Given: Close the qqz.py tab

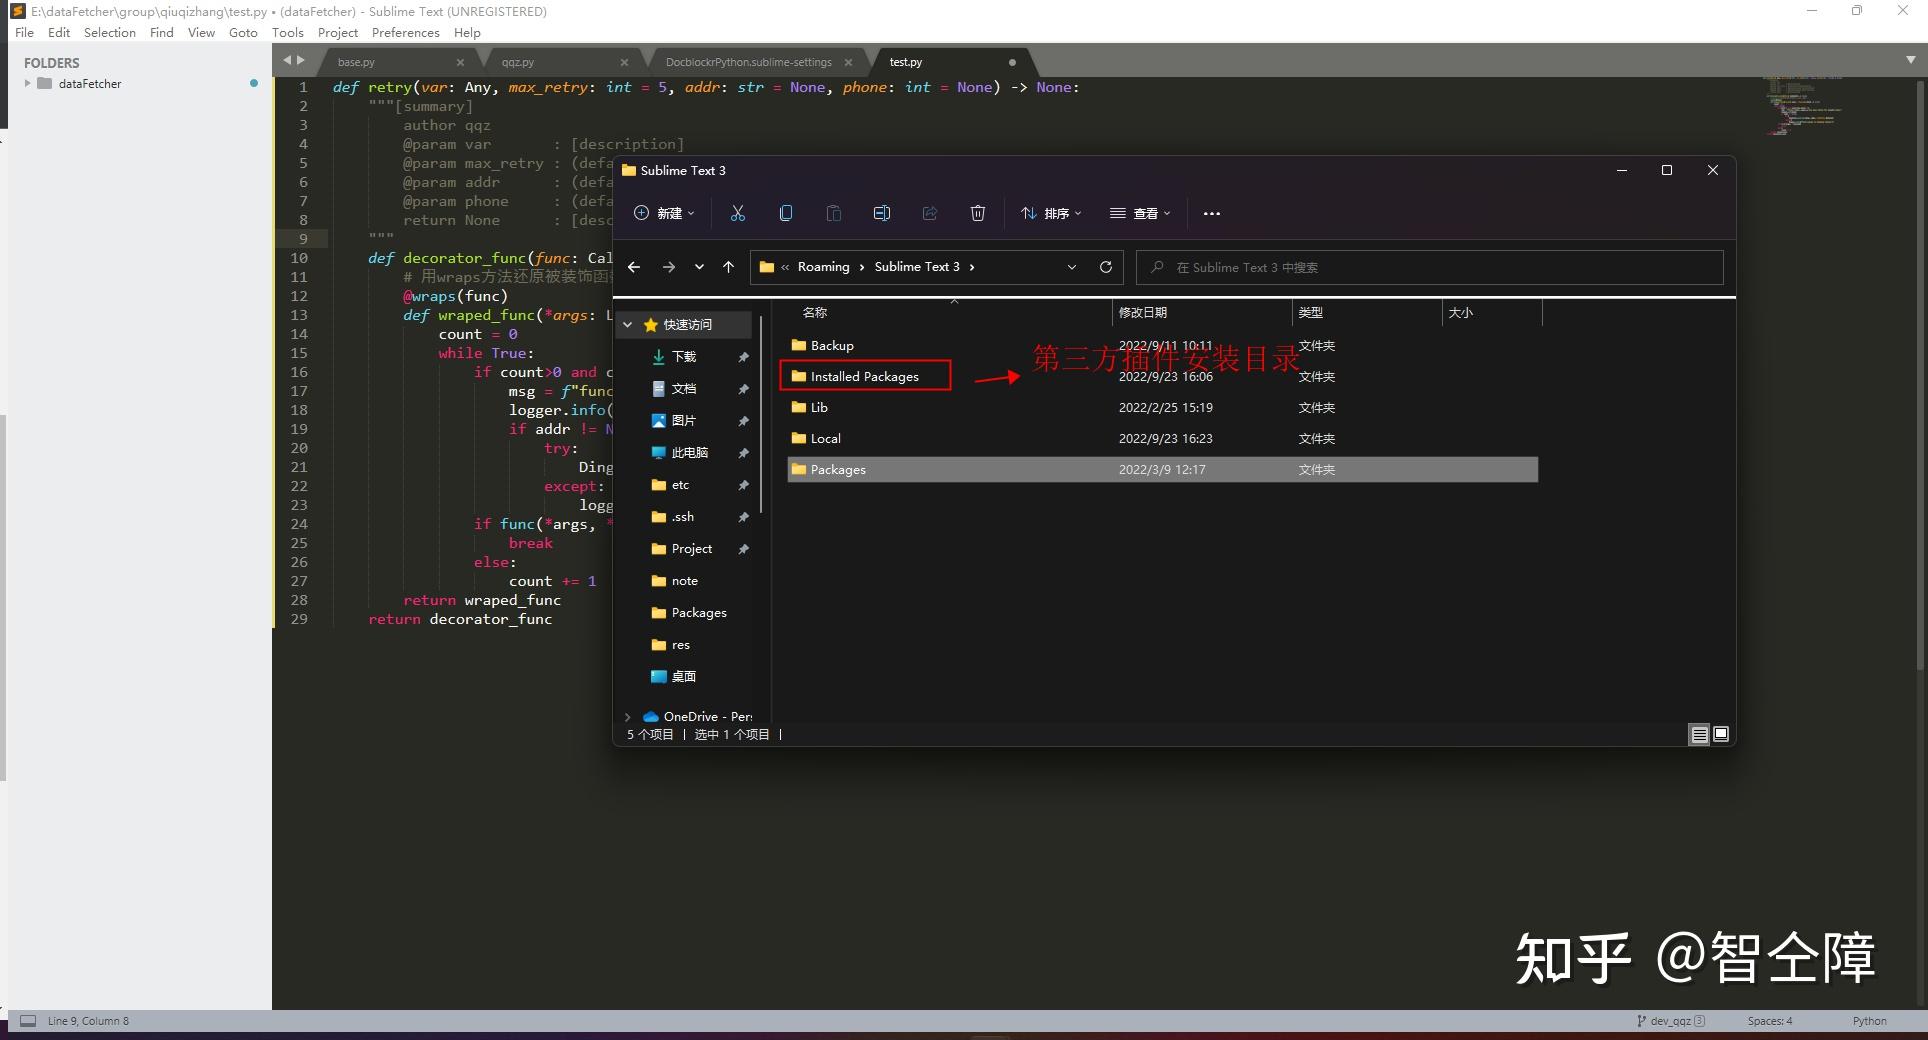Looking at the screenshot, I should tap(624, 62).
